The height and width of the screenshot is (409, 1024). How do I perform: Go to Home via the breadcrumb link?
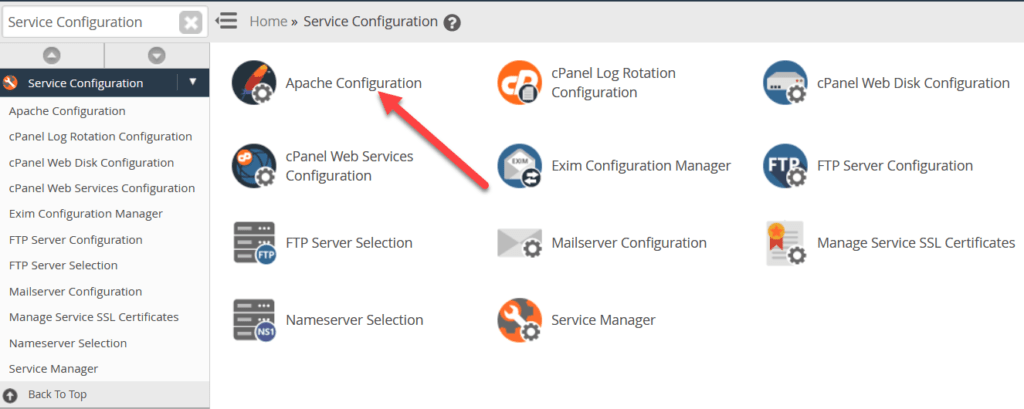click(267, 21)
